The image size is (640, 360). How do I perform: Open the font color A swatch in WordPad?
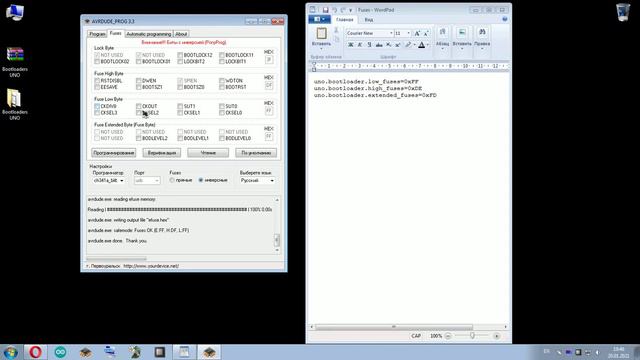[422, 45]
